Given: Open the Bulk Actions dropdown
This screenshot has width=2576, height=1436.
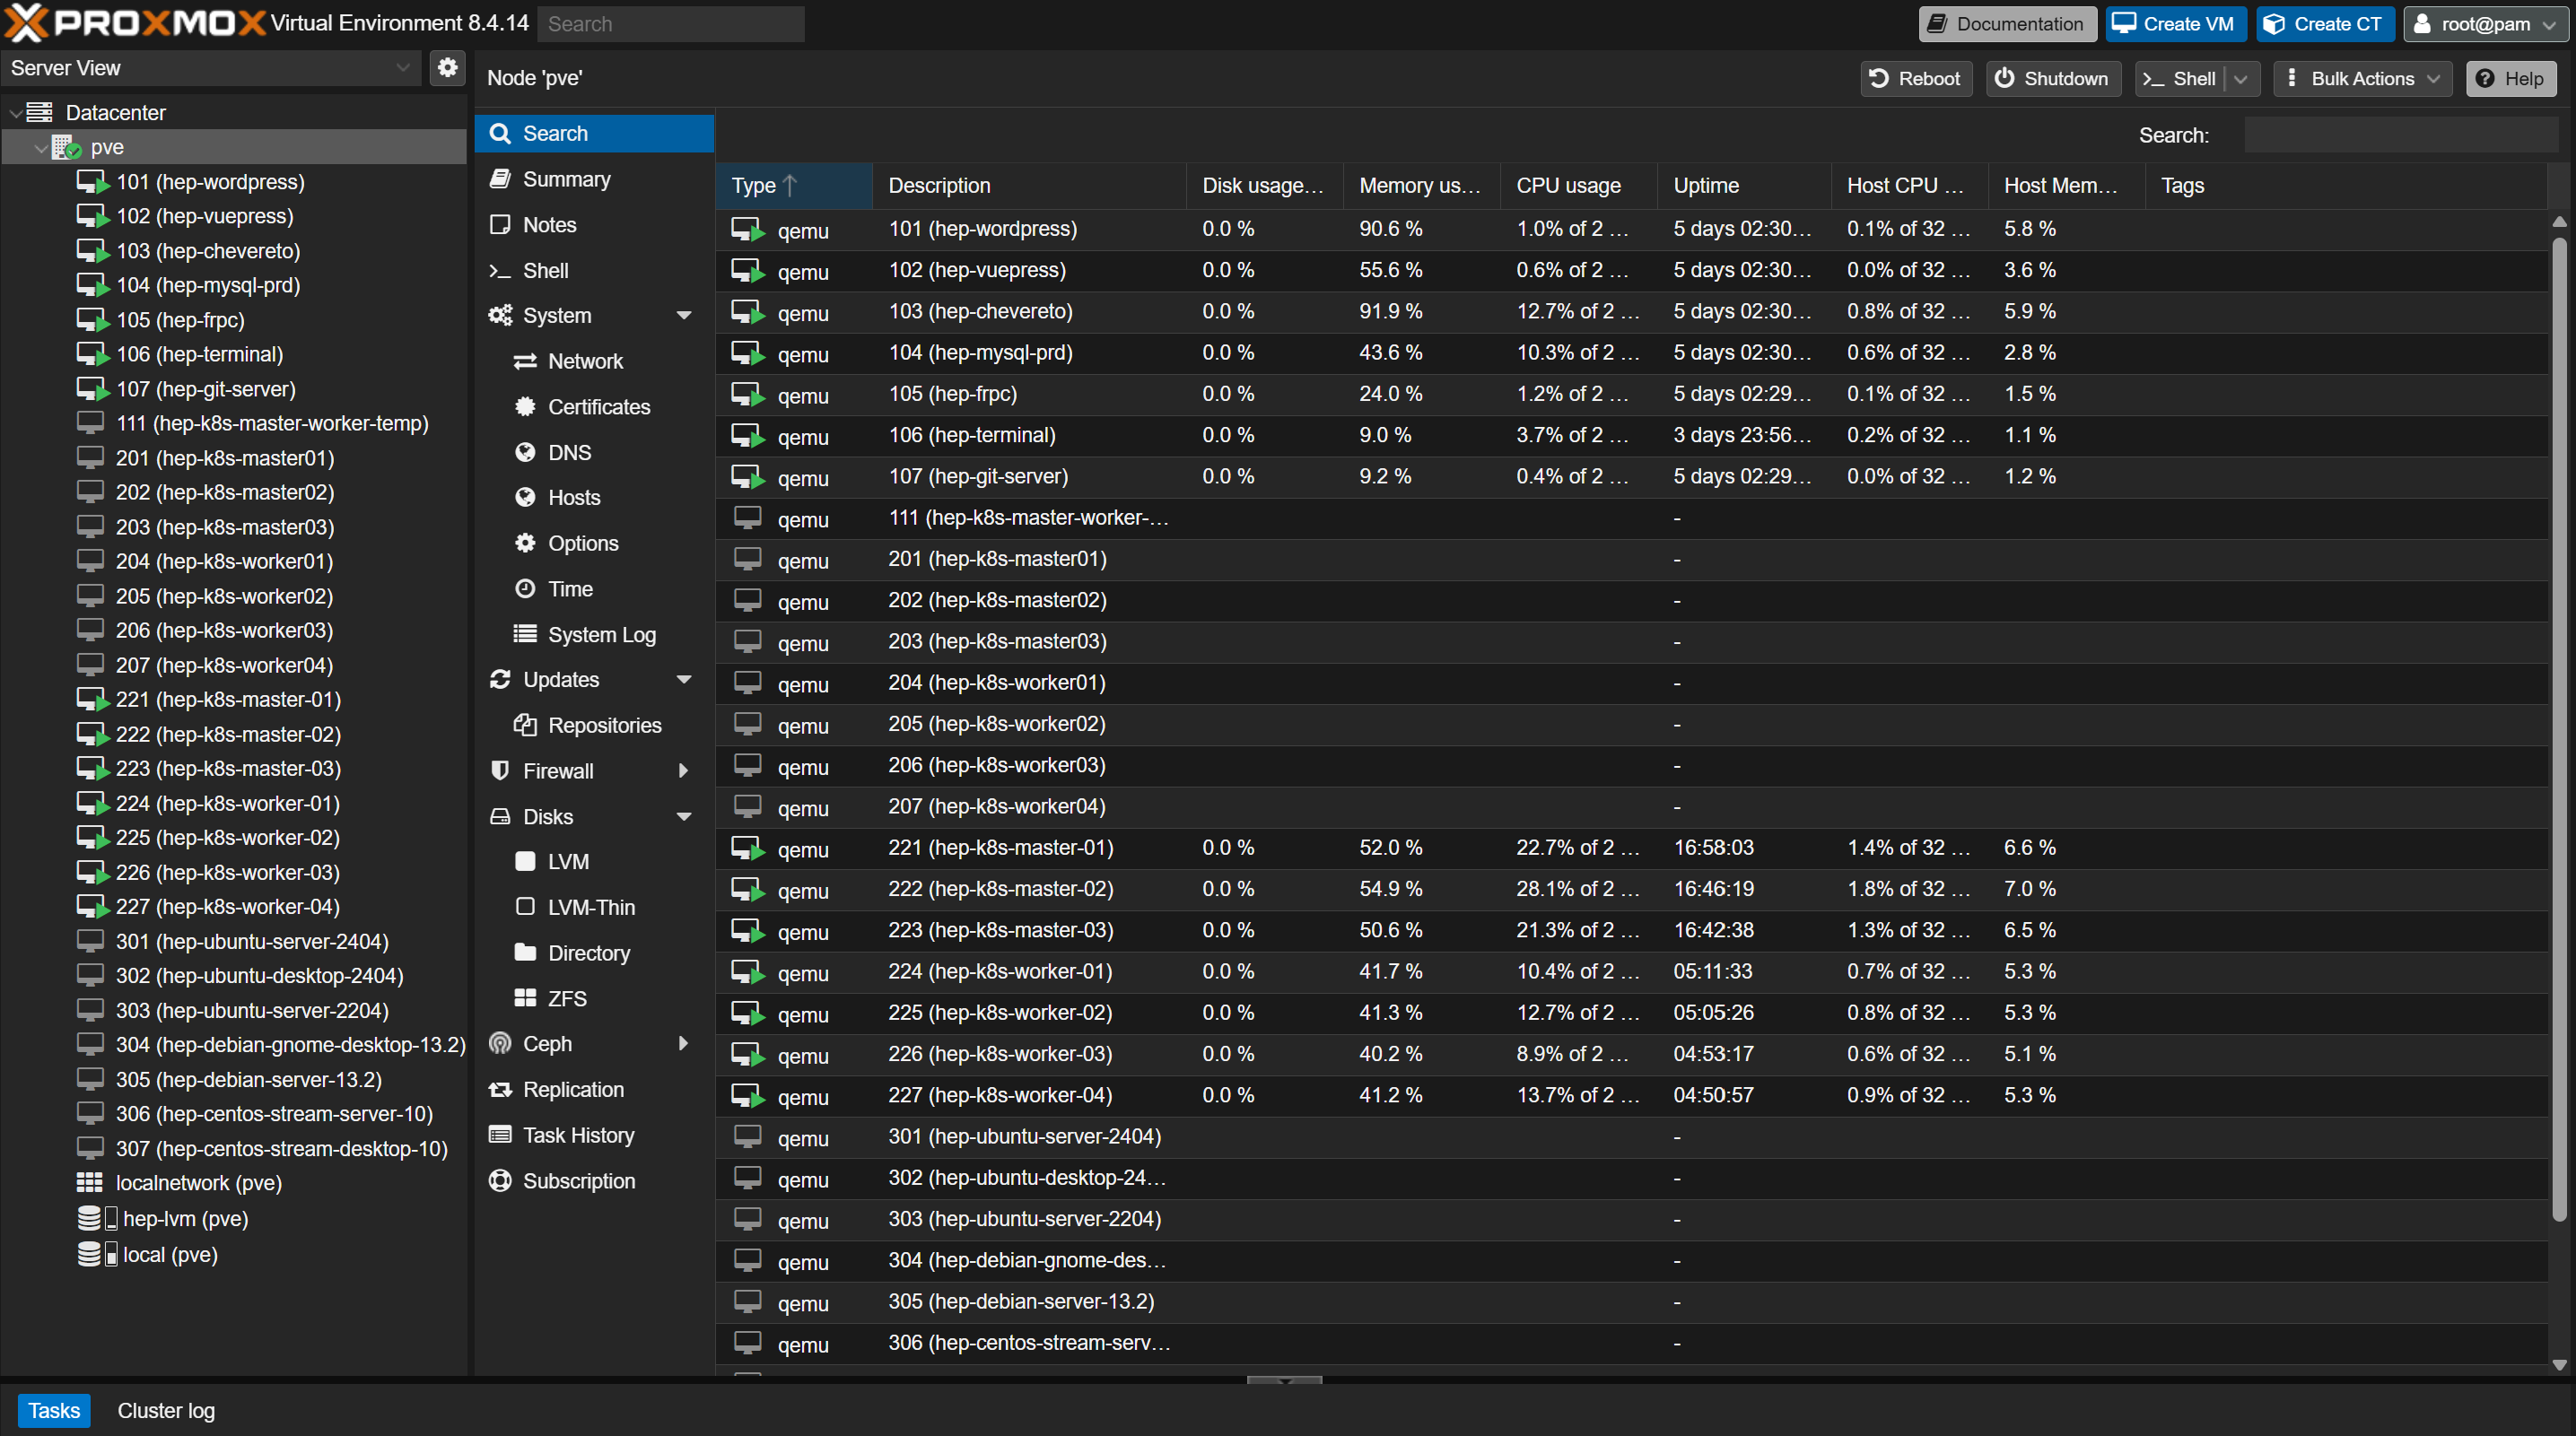Looking at the screenshot, I should click(2362, 79).
